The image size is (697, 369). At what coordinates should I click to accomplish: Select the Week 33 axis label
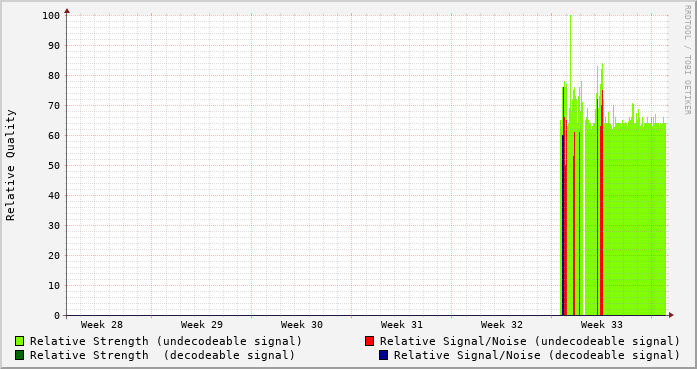click(602, 325)
